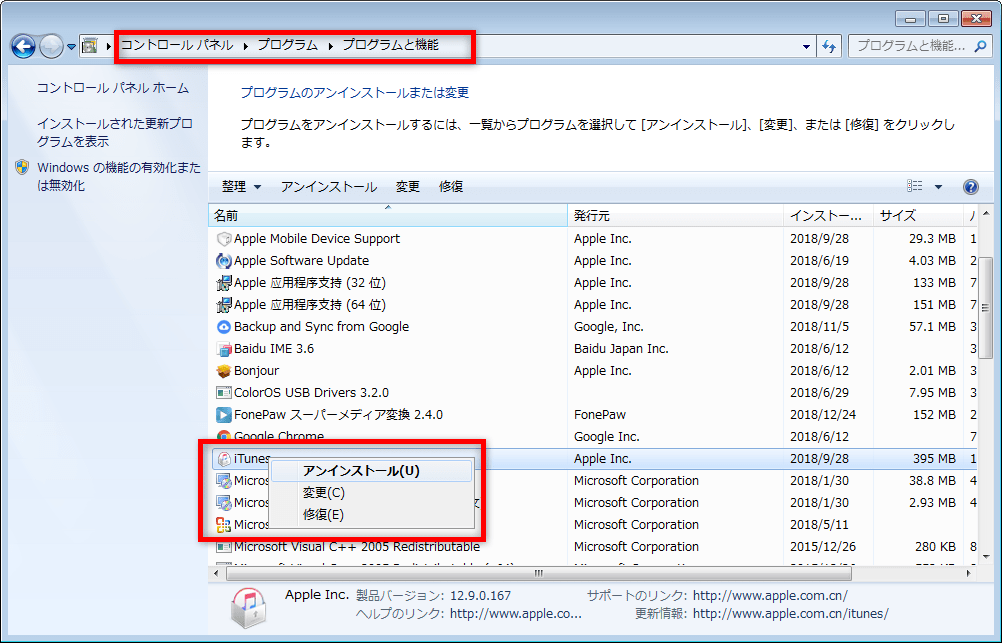Select Bonjour program name
This screenshot has height=643, width=1002.
click(x=256, y=371)
